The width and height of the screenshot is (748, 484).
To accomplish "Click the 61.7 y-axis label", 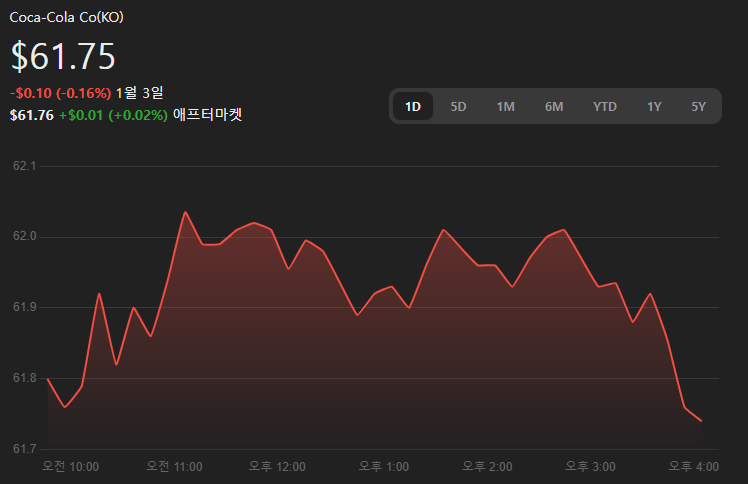I will click(24, 449).
